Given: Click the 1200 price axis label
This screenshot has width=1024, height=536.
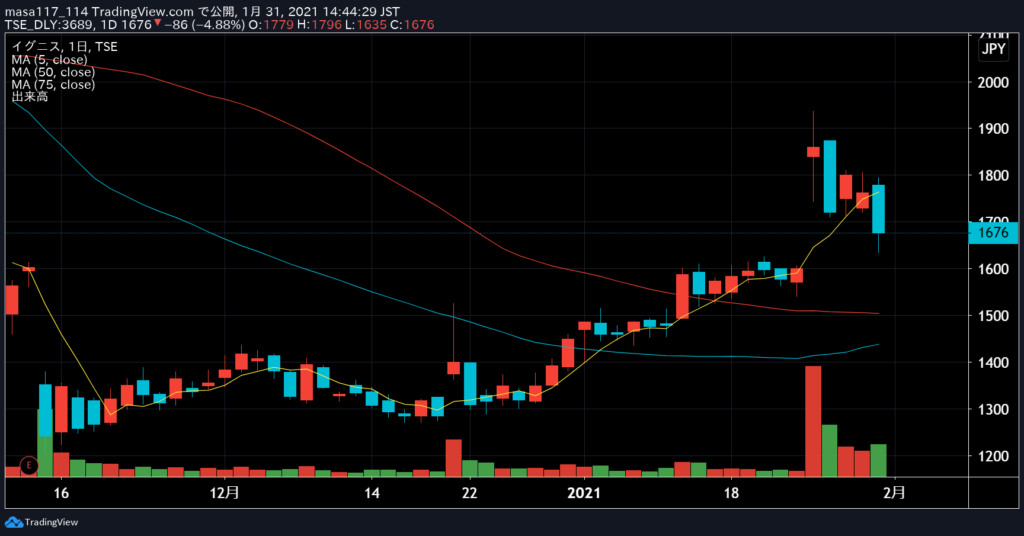Looking at the screenshot, I should click(993, 456).
